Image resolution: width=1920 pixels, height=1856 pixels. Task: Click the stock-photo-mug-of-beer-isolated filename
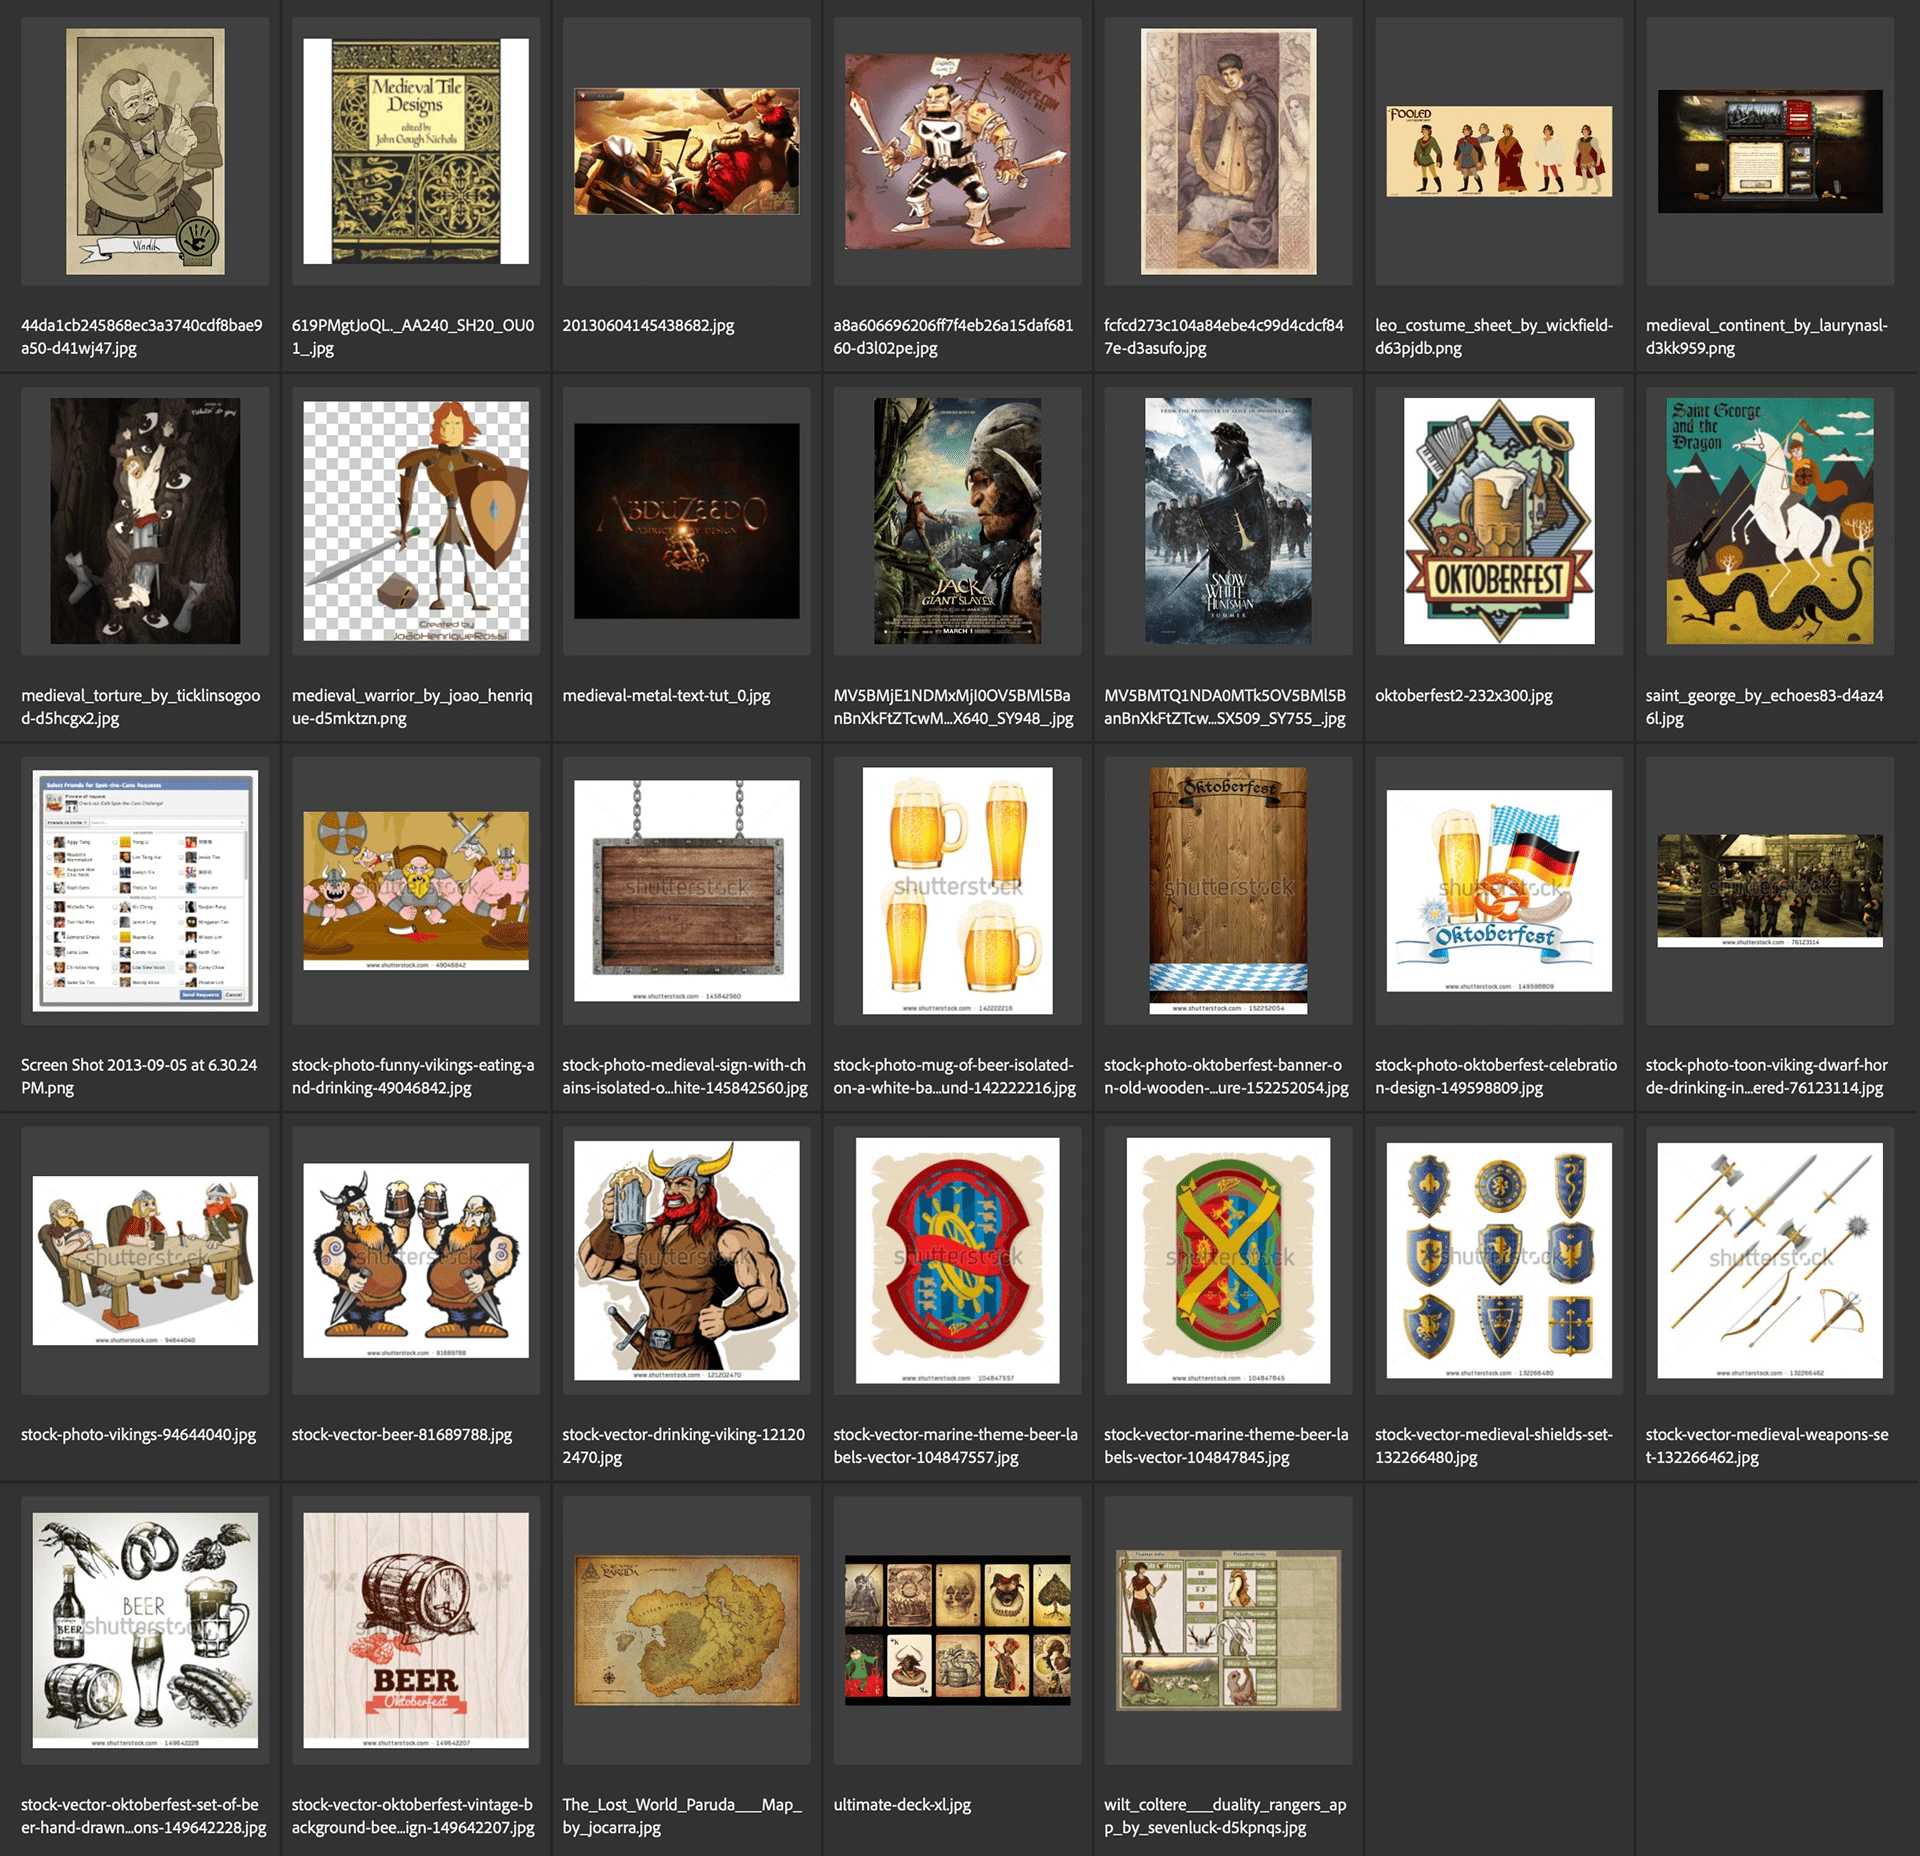pos(955,1076)
